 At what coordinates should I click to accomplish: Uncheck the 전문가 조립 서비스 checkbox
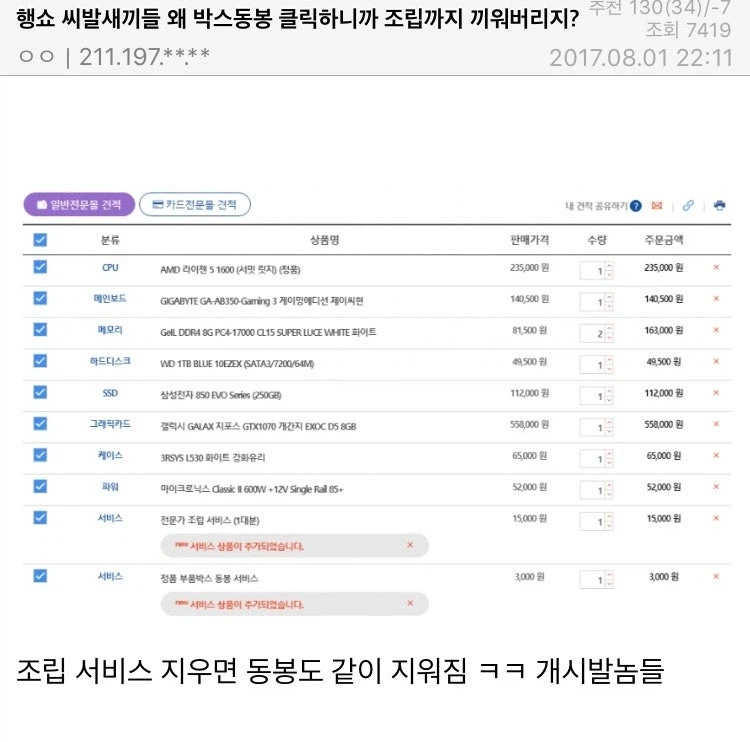(x=40, y=518)
